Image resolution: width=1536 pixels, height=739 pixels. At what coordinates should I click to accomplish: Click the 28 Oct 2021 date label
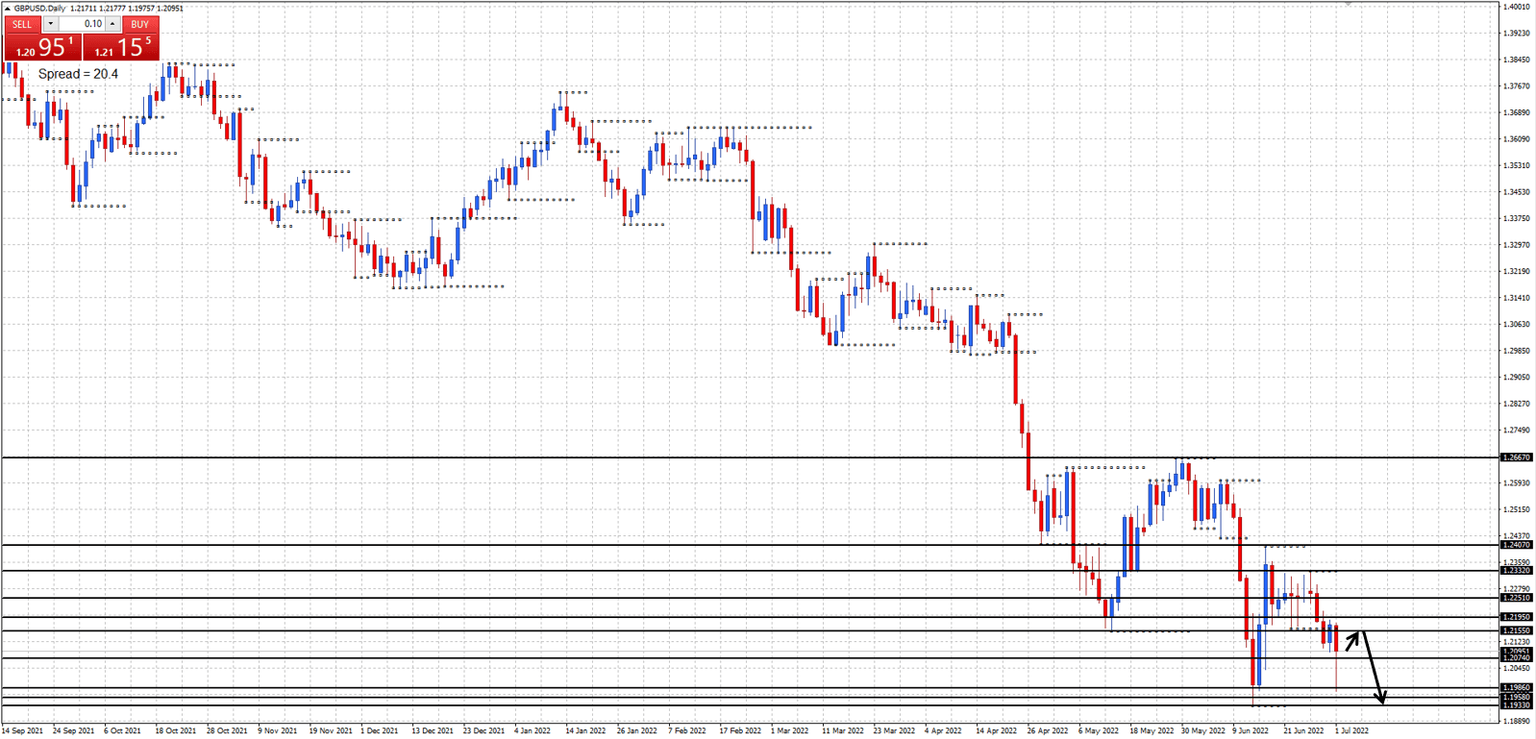click(227, 731)
